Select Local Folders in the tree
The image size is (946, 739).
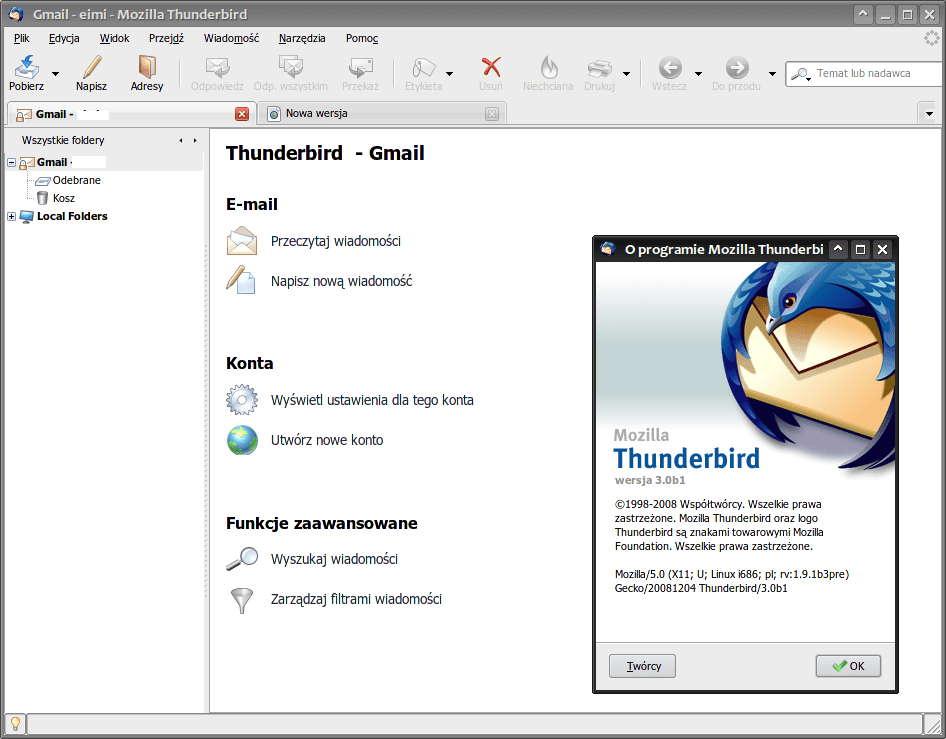coord(72,216)
